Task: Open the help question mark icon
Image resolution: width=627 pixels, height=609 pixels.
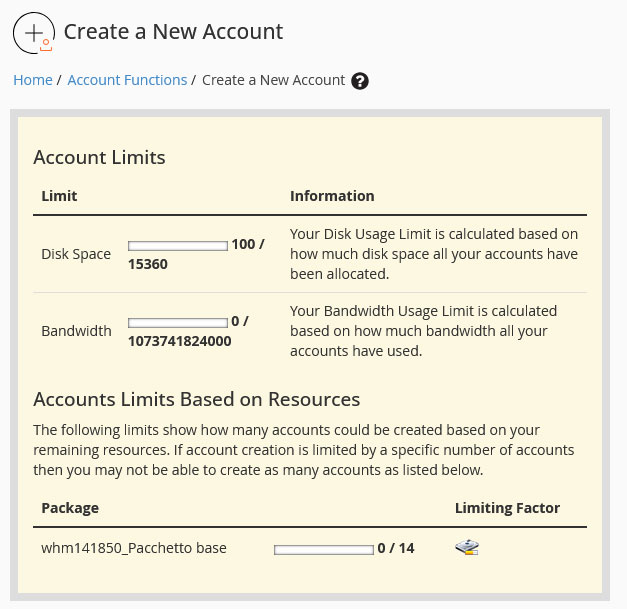Action: (x=361, y=81)
